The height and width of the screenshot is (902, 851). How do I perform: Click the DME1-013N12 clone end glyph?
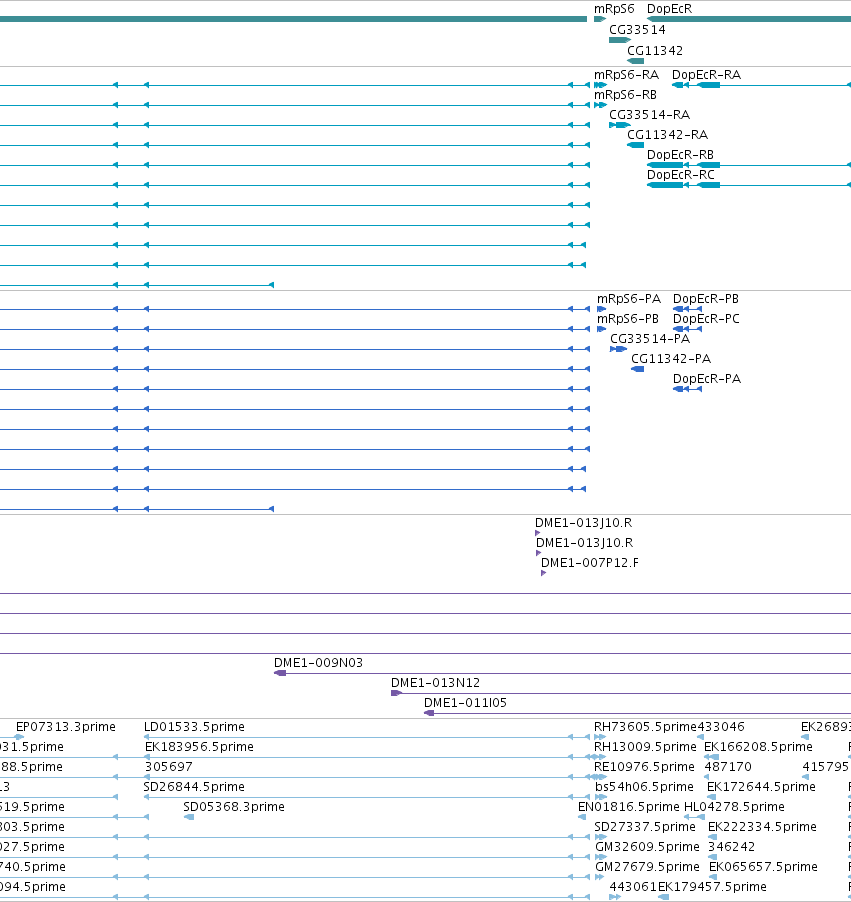pos(396,693)
